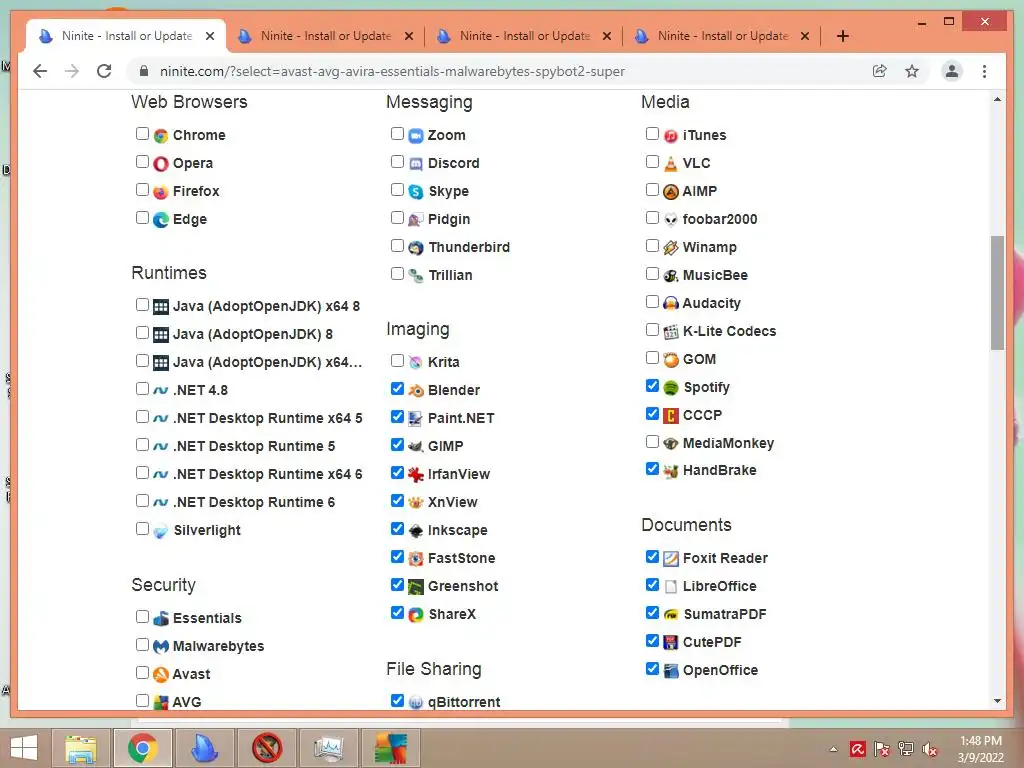Click the SumatraPDF label

725,615
